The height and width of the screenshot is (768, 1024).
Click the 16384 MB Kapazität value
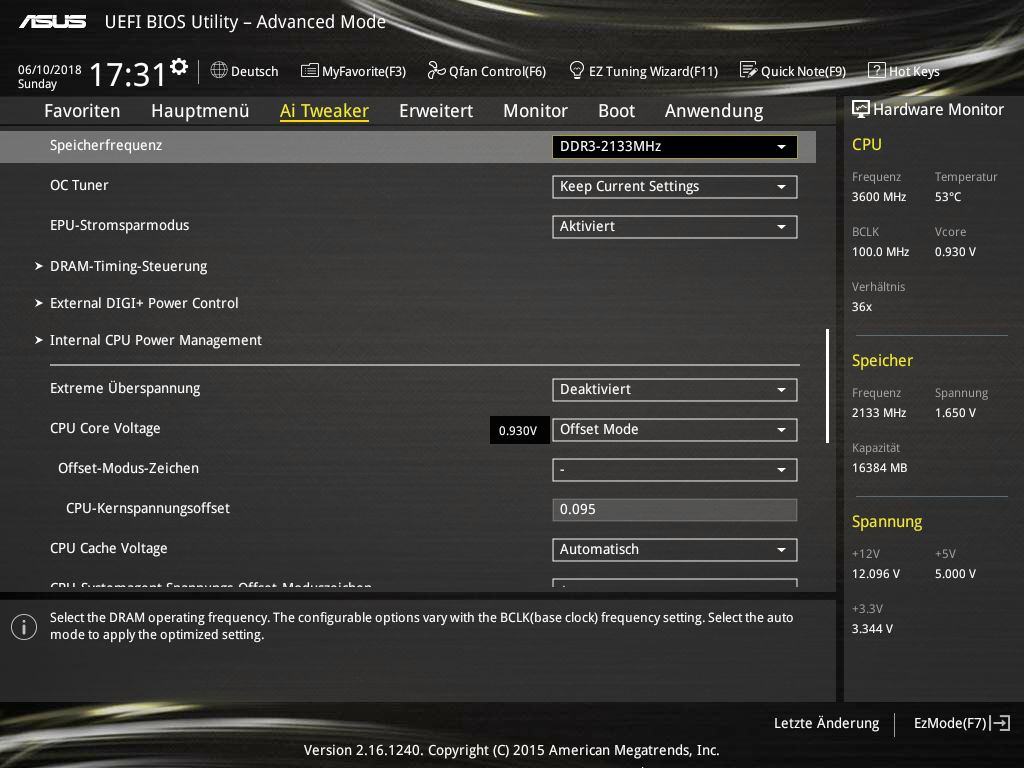tap(879, 468)
